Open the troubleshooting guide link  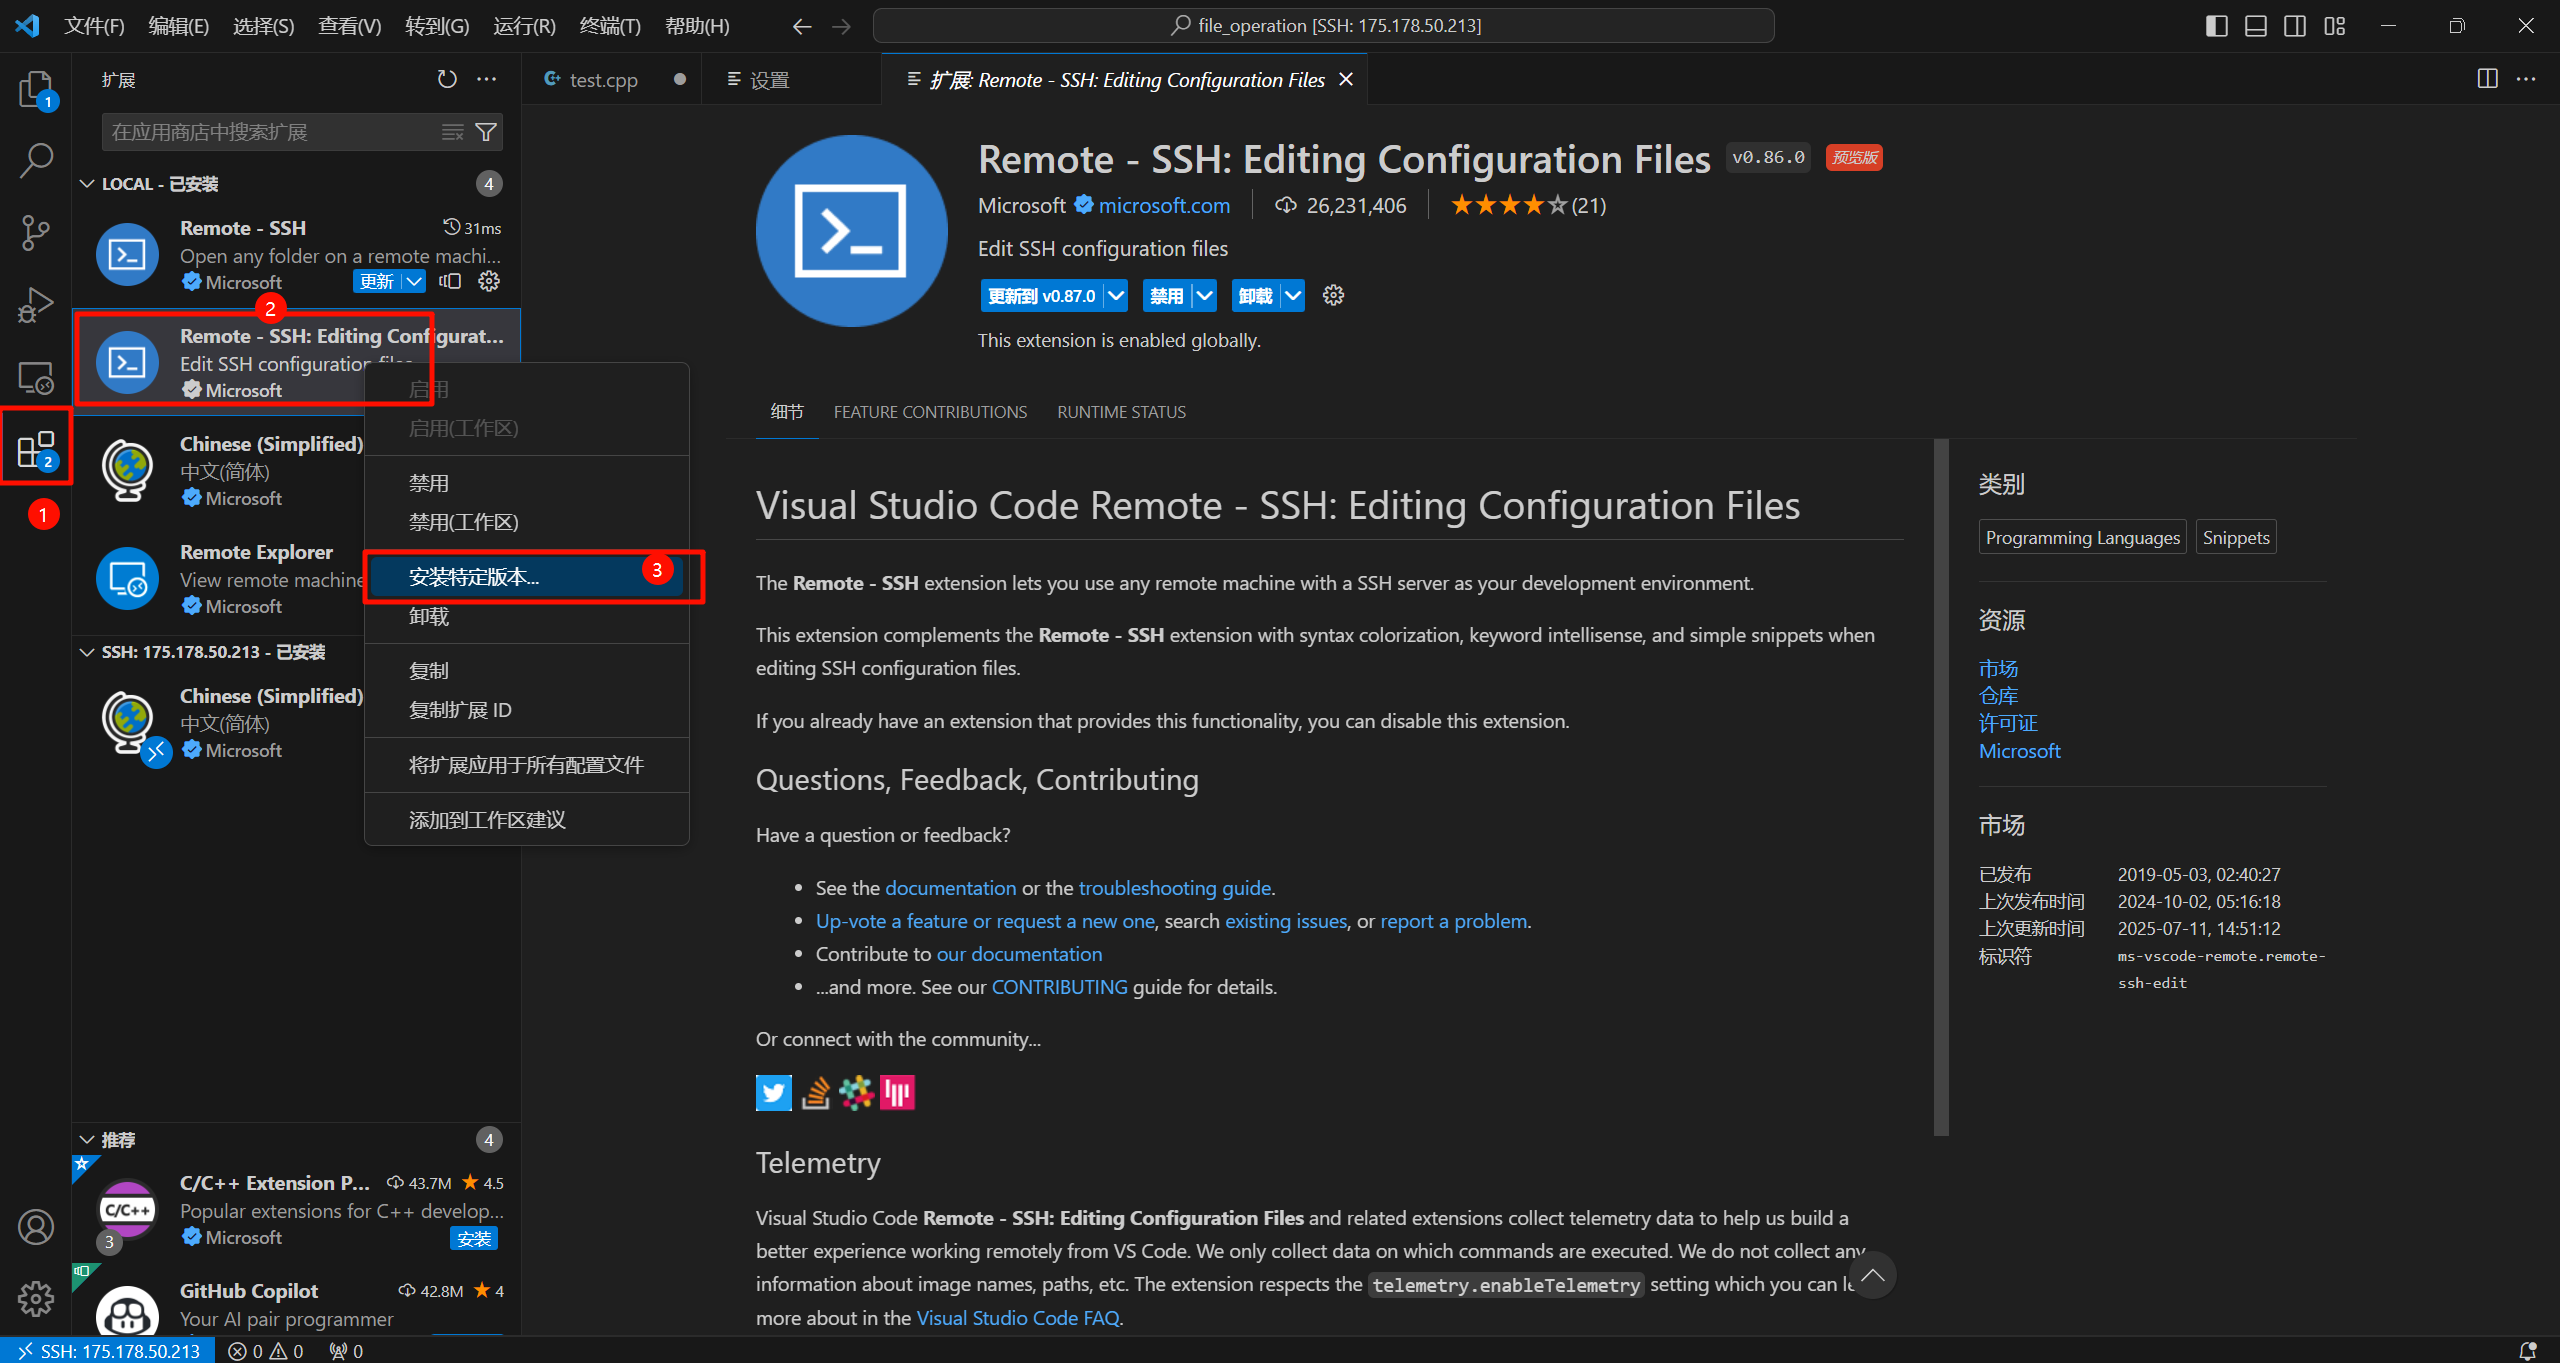coord(1175,888)
